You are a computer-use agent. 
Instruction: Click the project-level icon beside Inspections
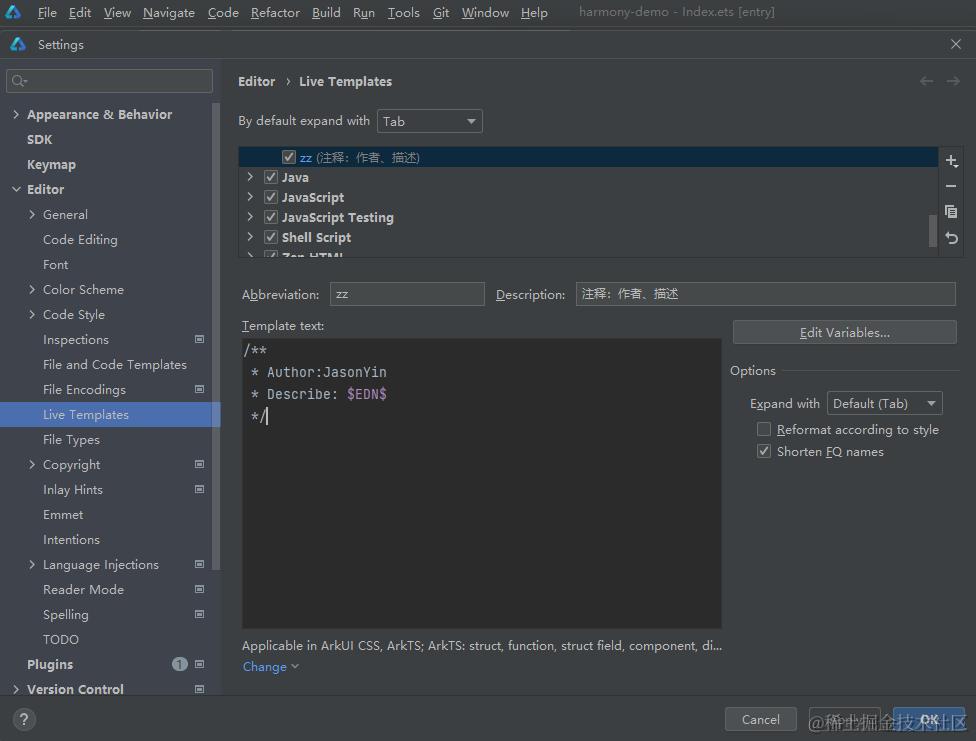pyautogui.click(x=199, y=339)
